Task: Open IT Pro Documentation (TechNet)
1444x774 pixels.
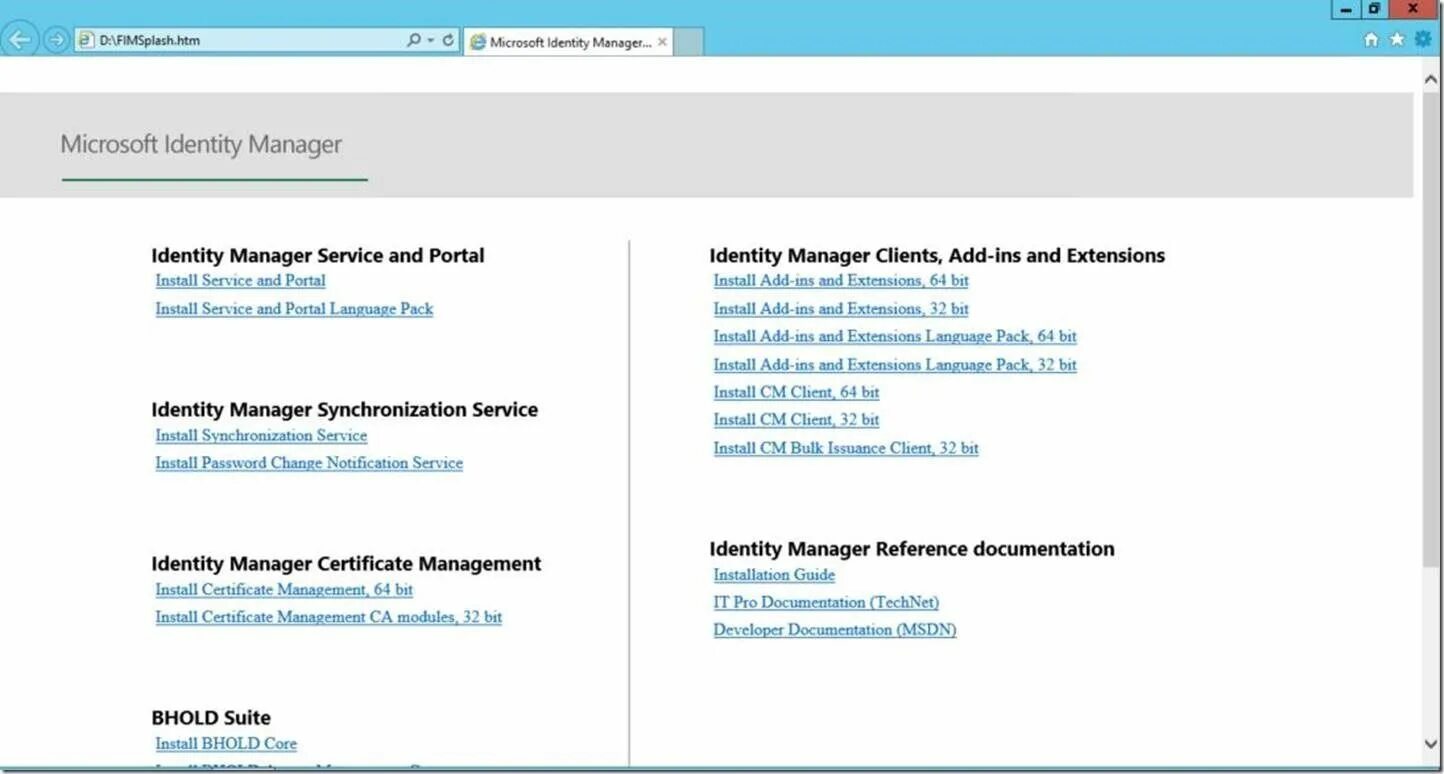Action: click(826, 602)
